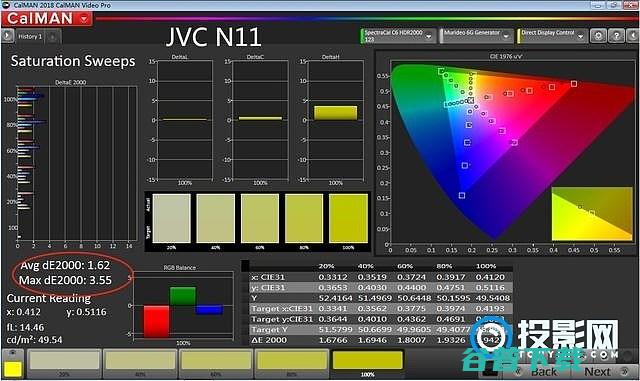Click the fL: 14.46 luminance reading

pyautogui.click(x=25, y=327)
